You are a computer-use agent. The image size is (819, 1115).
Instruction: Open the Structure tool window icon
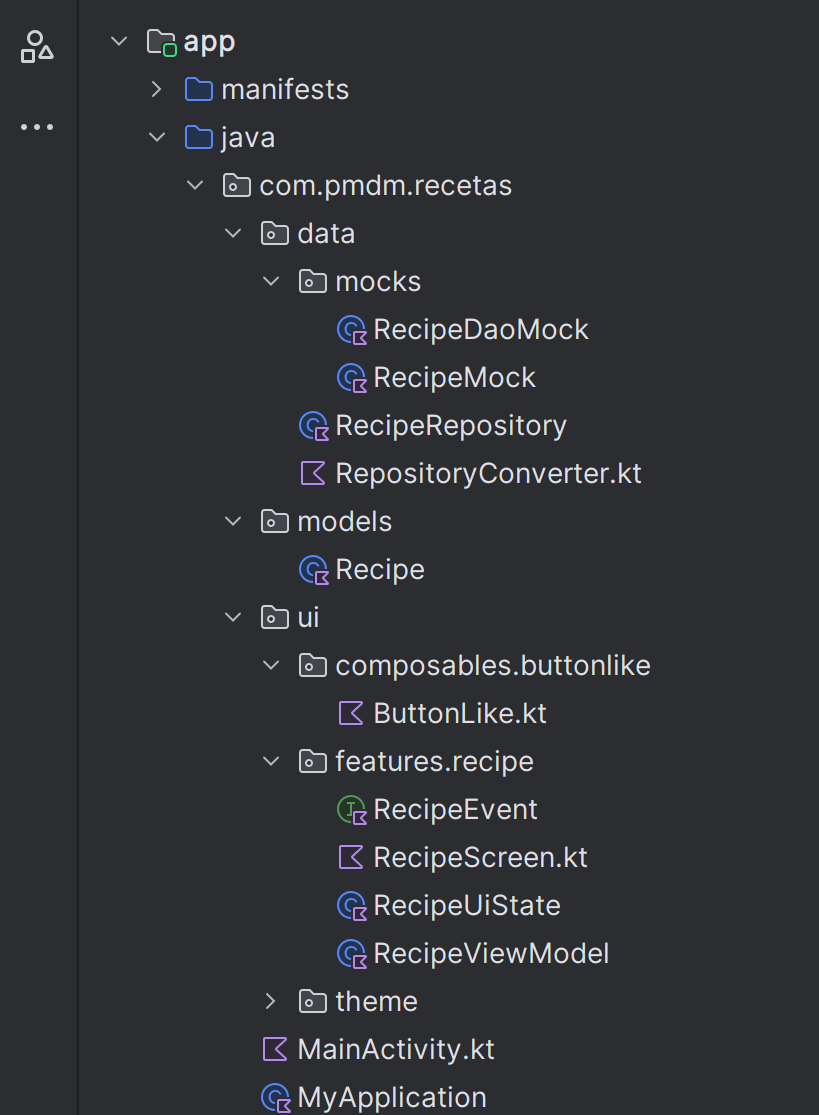click(37, 46)
